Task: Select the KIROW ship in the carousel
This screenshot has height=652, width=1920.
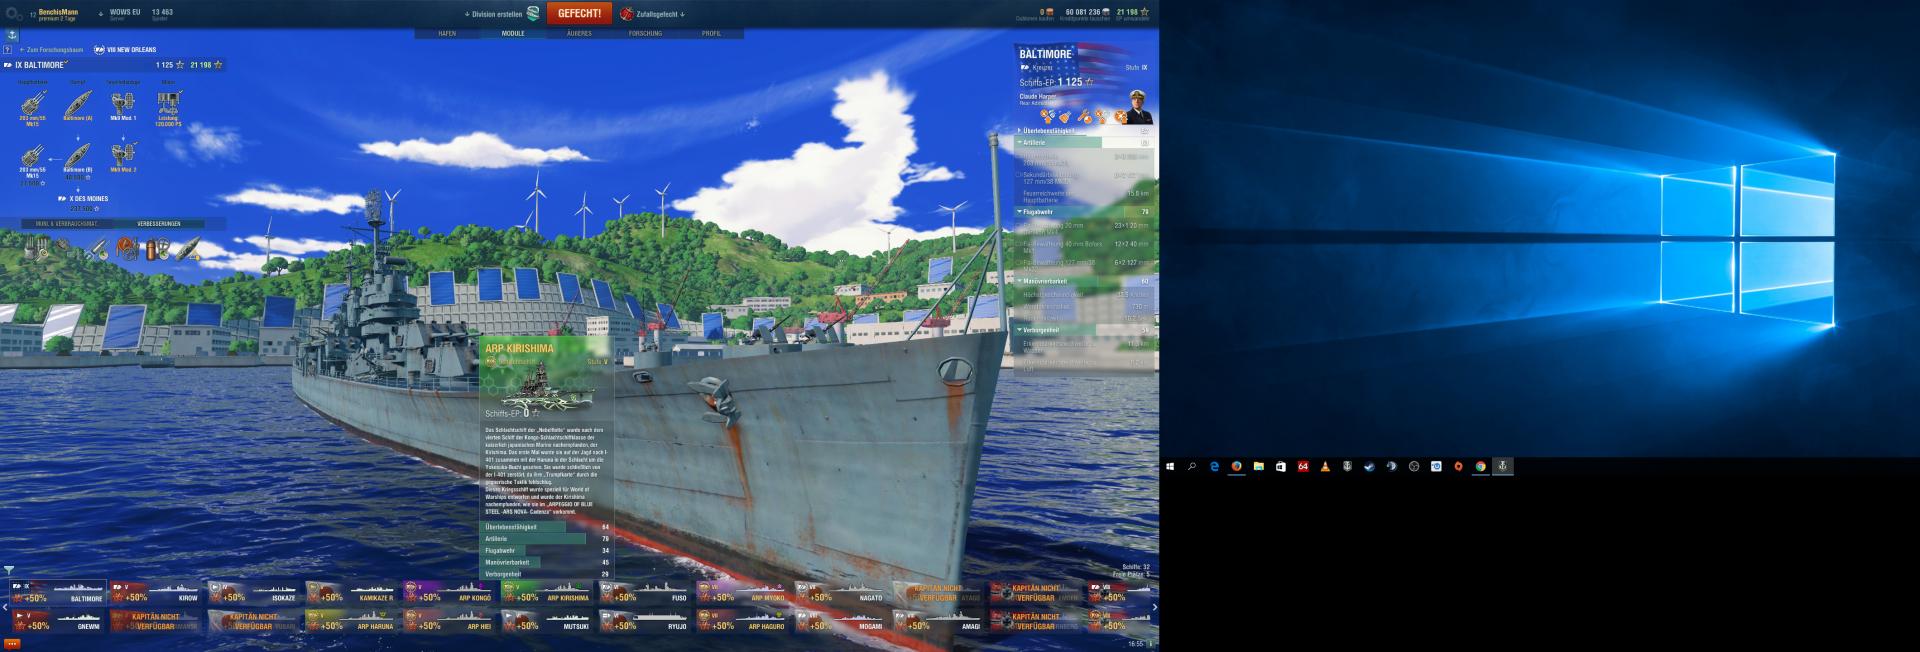Action: [153, 592]
